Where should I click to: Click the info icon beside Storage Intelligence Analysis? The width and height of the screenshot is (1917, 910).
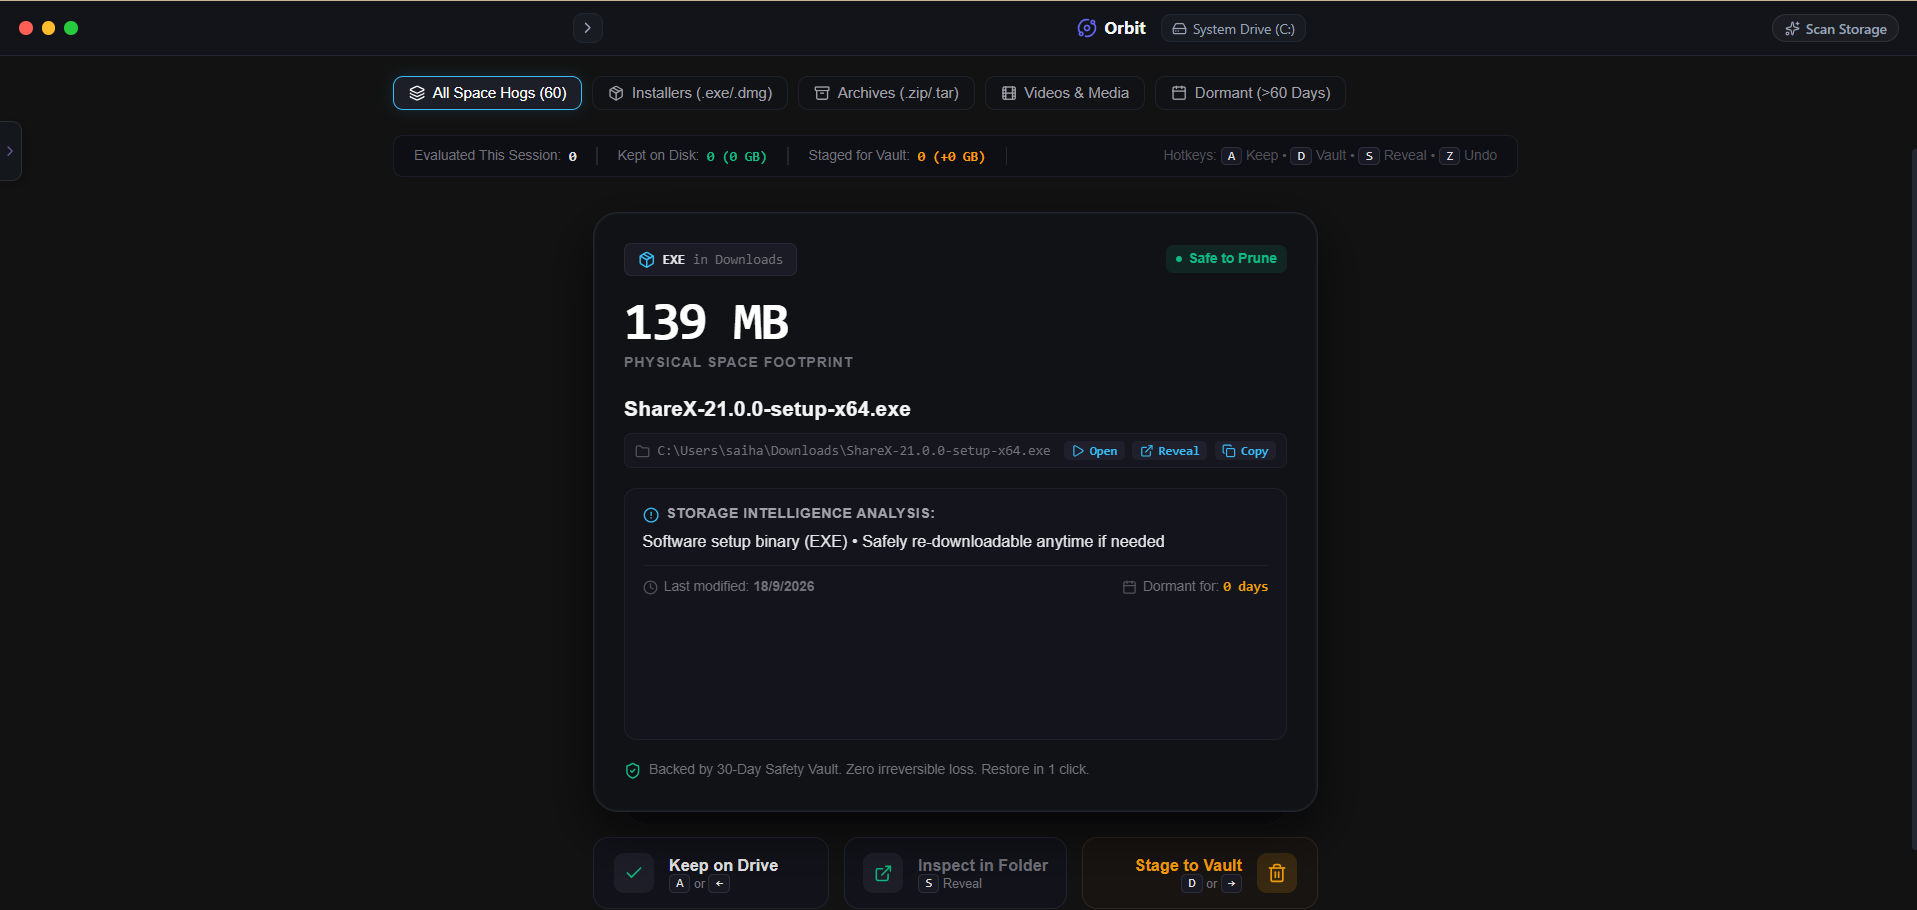pos(650,515)
